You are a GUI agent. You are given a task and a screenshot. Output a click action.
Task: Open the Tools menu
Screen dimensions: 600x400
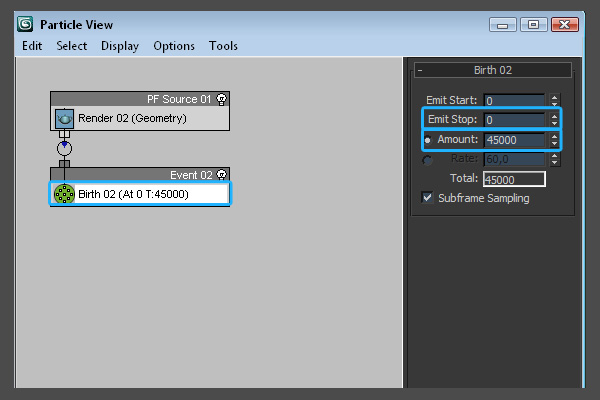[223, 46]
